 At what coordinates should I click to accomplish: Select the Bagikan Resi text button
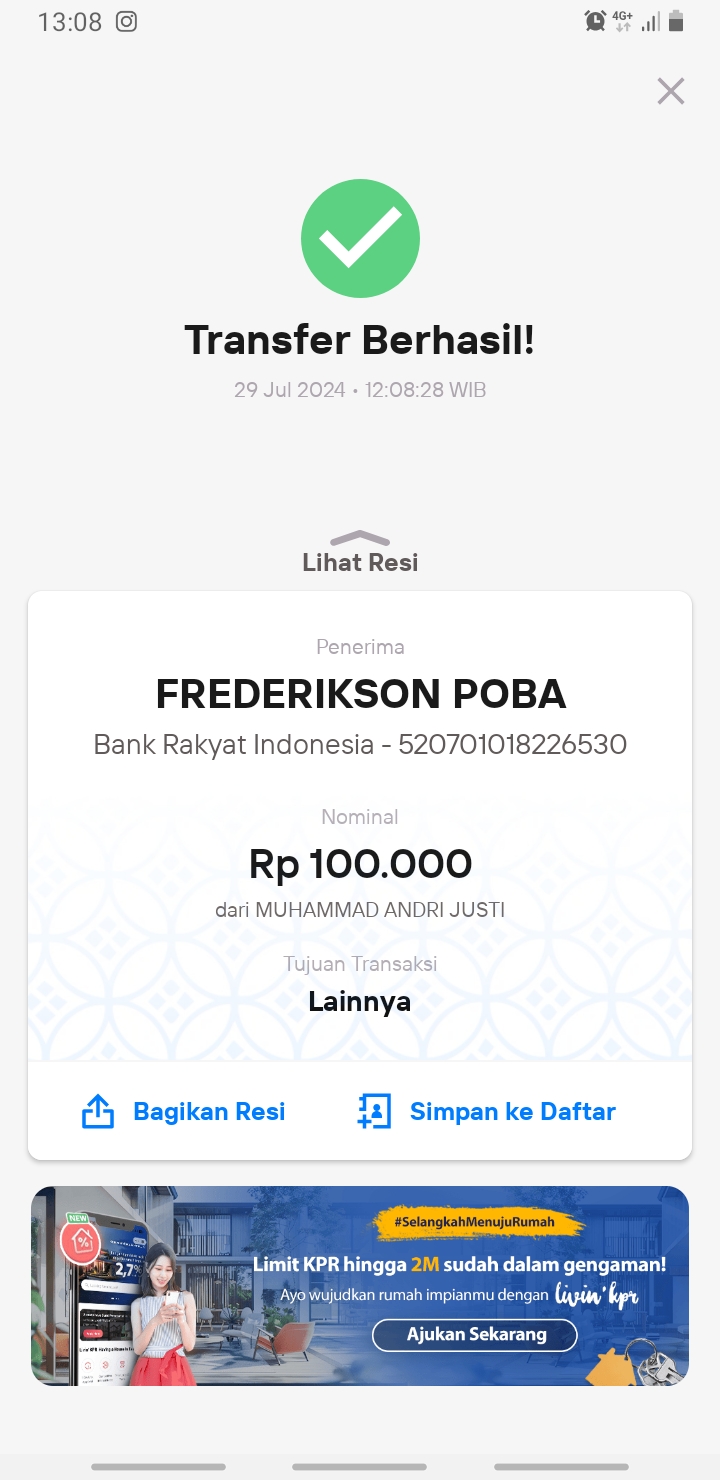(x=210, y=1111)
